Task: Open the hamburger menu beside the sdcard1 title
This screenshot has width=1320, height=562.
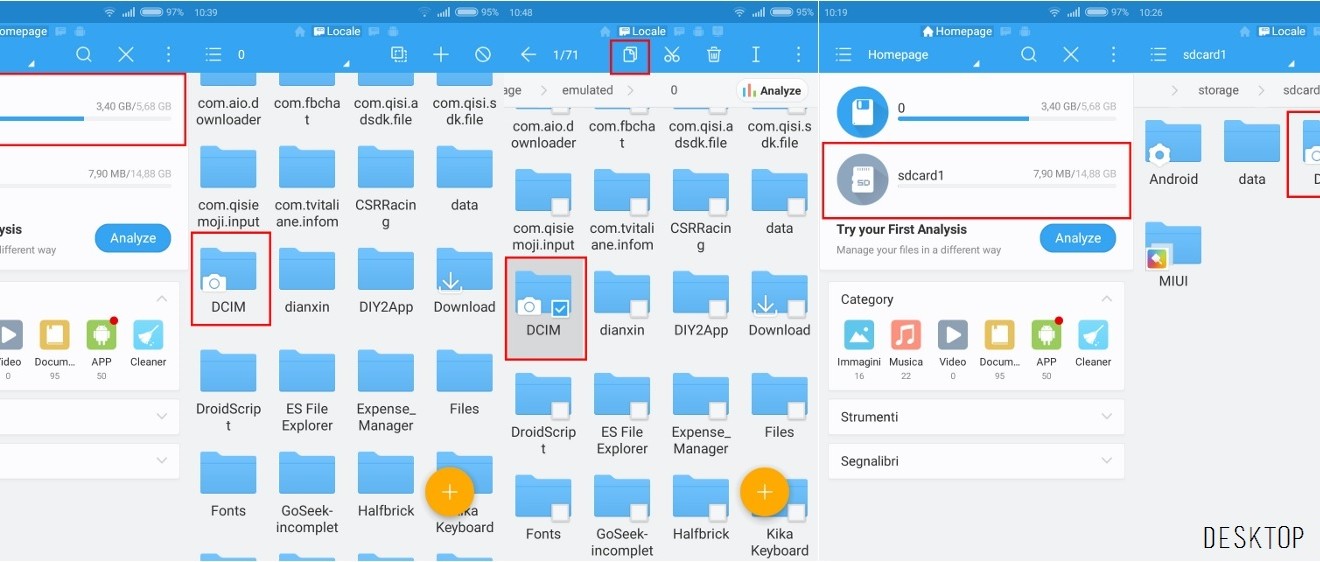Action: point(1158,55)
